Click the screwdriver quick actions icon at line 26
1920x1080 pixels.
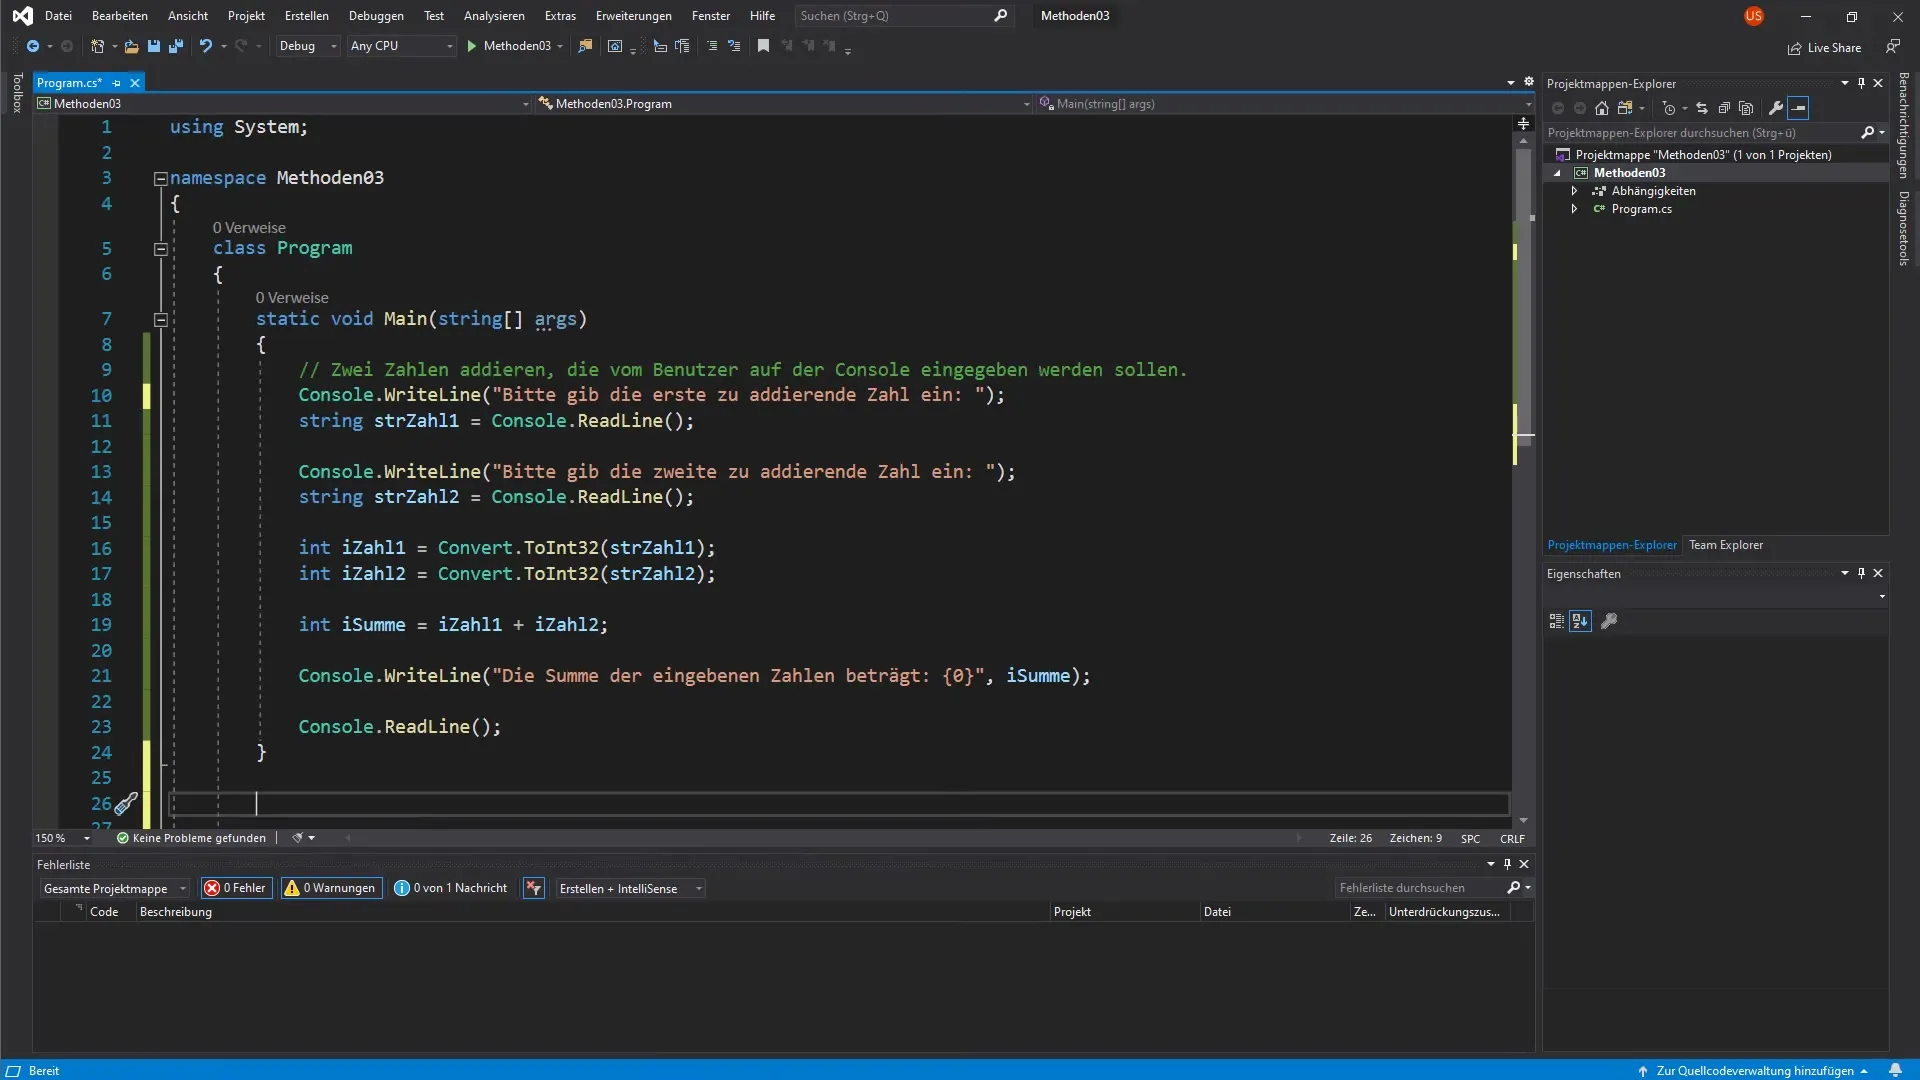(x=126, y=804)
